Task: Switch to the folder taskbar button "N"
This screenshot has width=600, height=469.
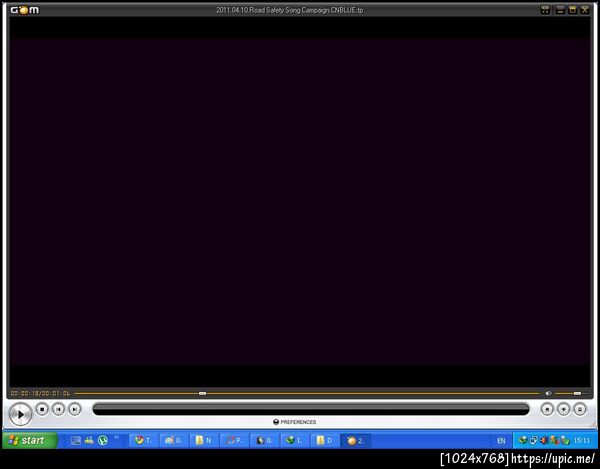Action: pos(204,440)
